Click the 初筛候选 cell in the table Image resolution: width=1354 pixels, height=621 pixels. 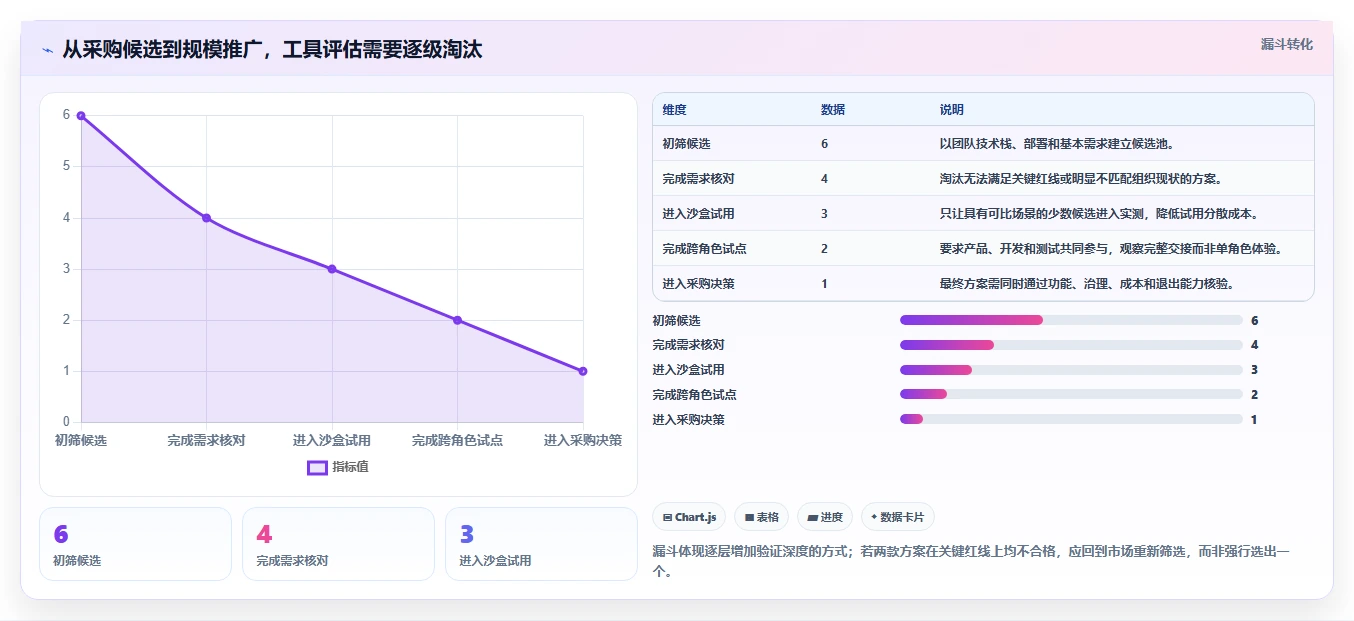coord(686,144)
